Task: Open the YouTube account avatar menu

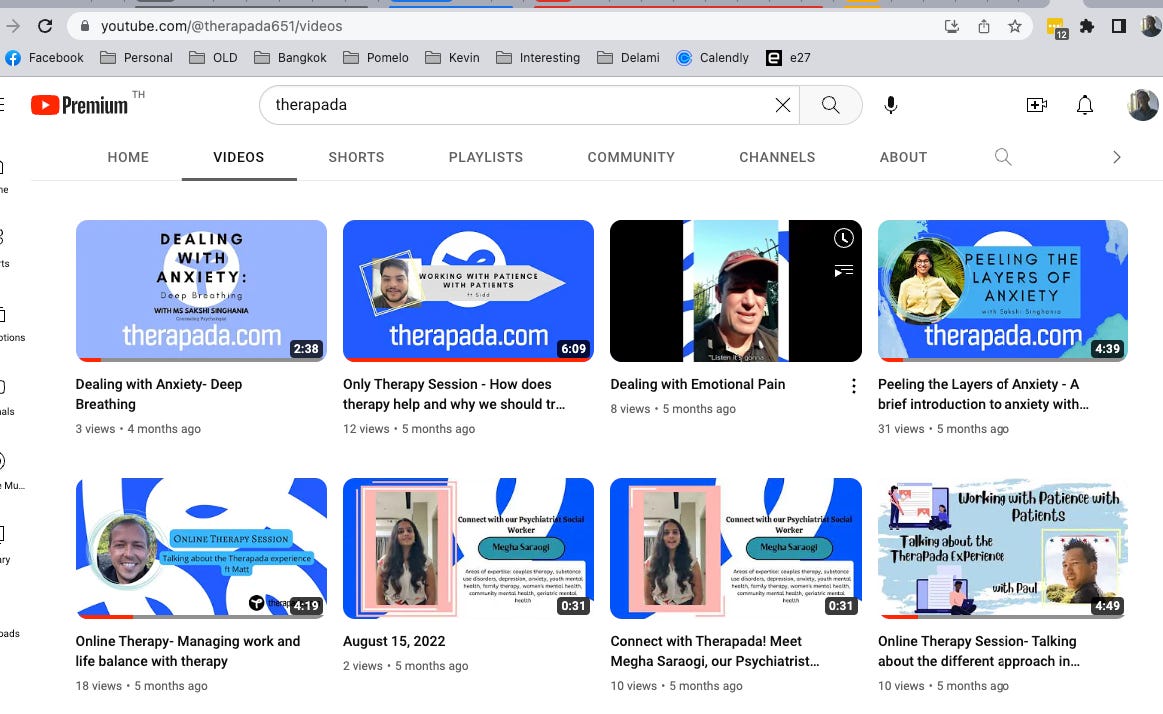Action: click(x=1143, y=105)
